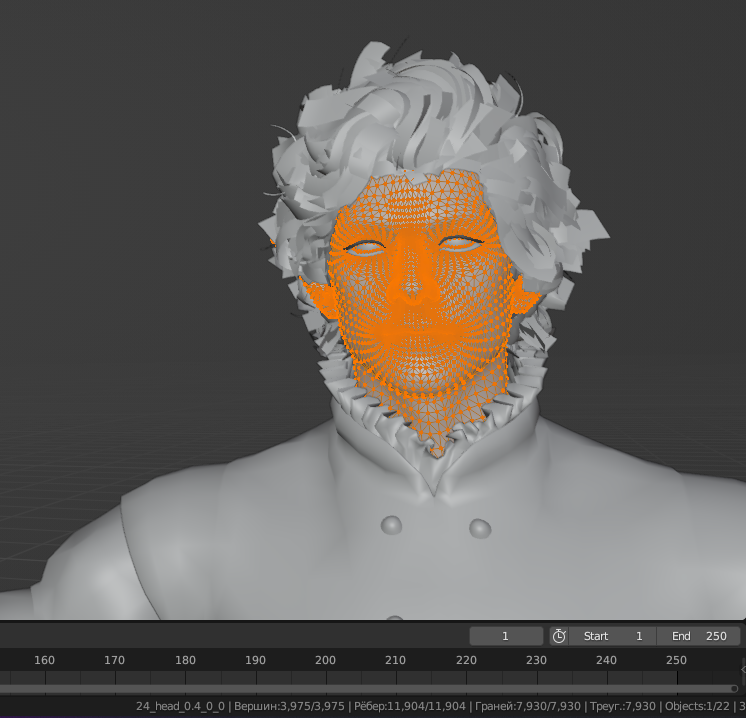Click the End frame field showing 250
The width and height of the screenshot is (746, 718).
tap(698, 636)
